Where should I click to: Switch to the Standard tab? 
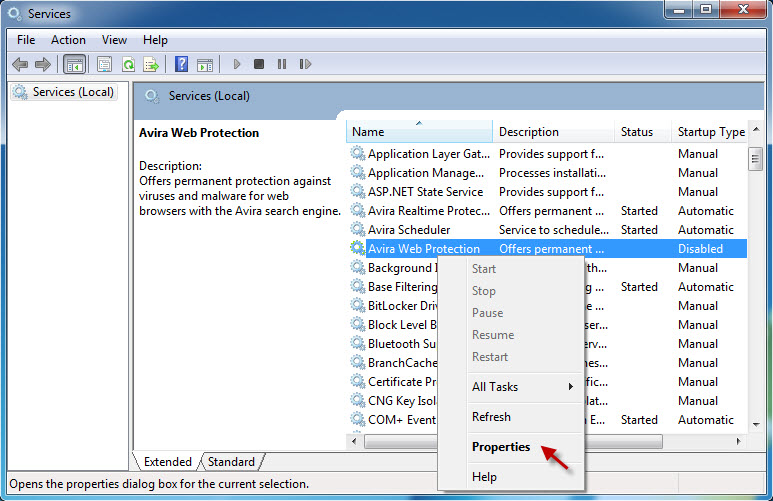click(231, 462)
